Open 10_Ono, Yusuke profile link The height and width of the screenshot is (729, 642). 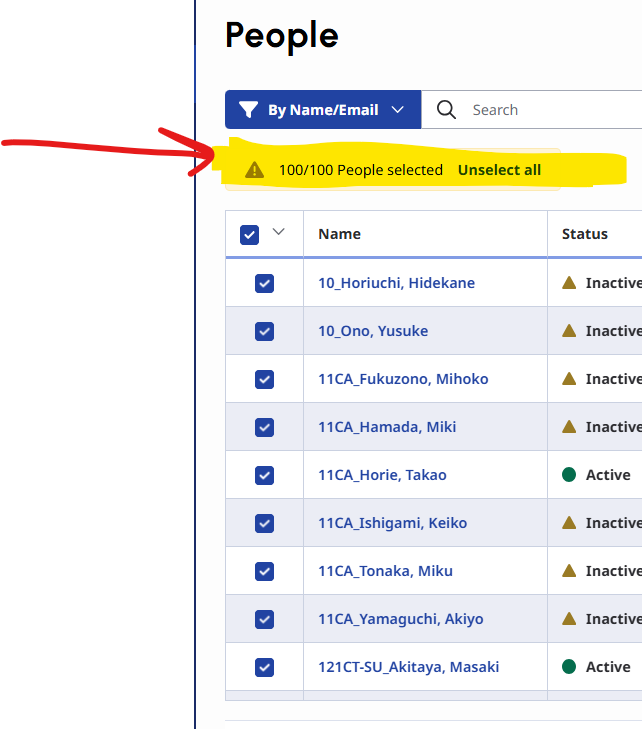click(373, 331)
